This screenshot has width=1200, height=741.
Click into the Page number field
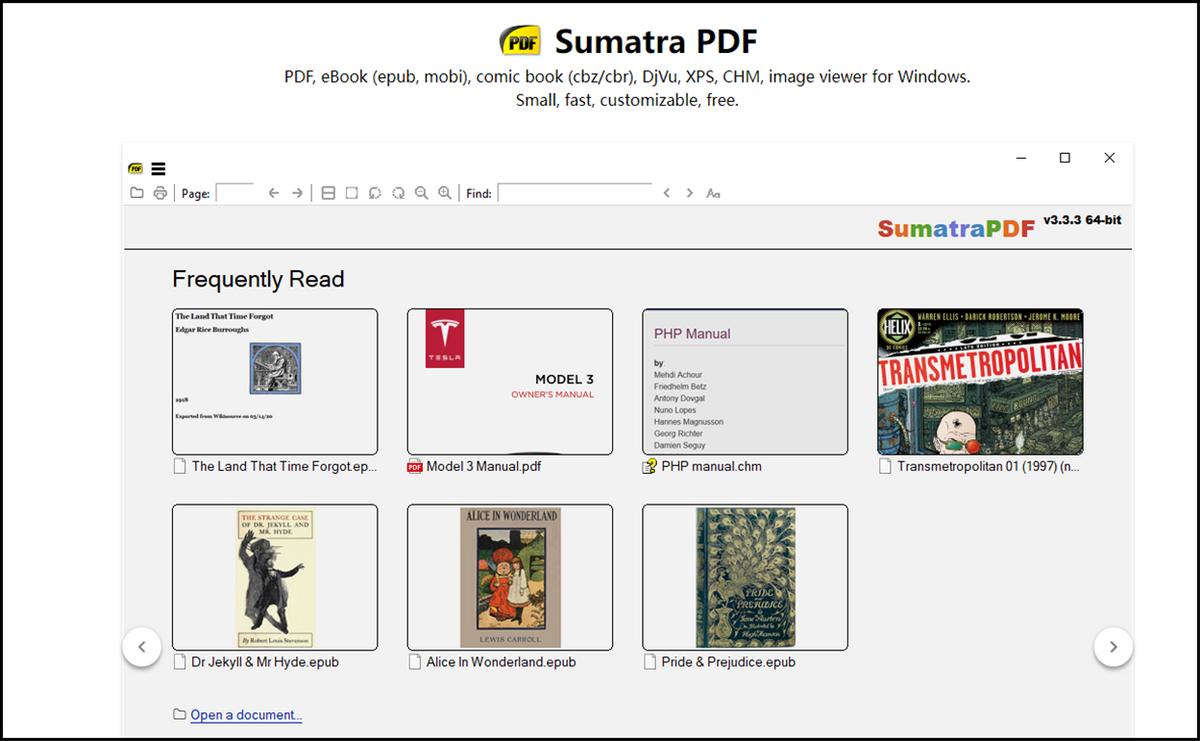(x=235, y=193)
